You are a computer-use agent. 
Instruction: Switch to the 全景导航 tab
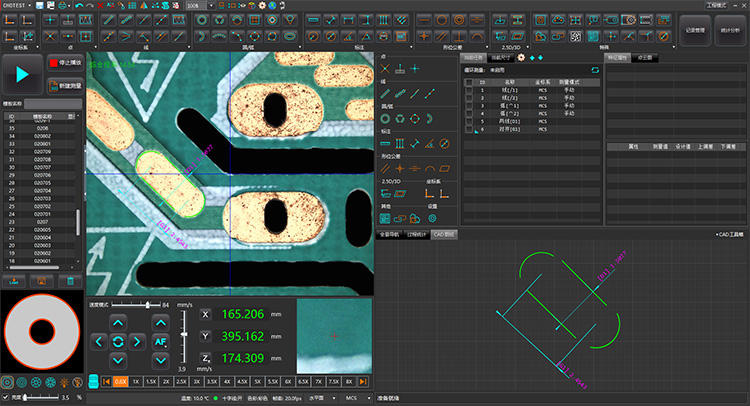tap(389, 234)
